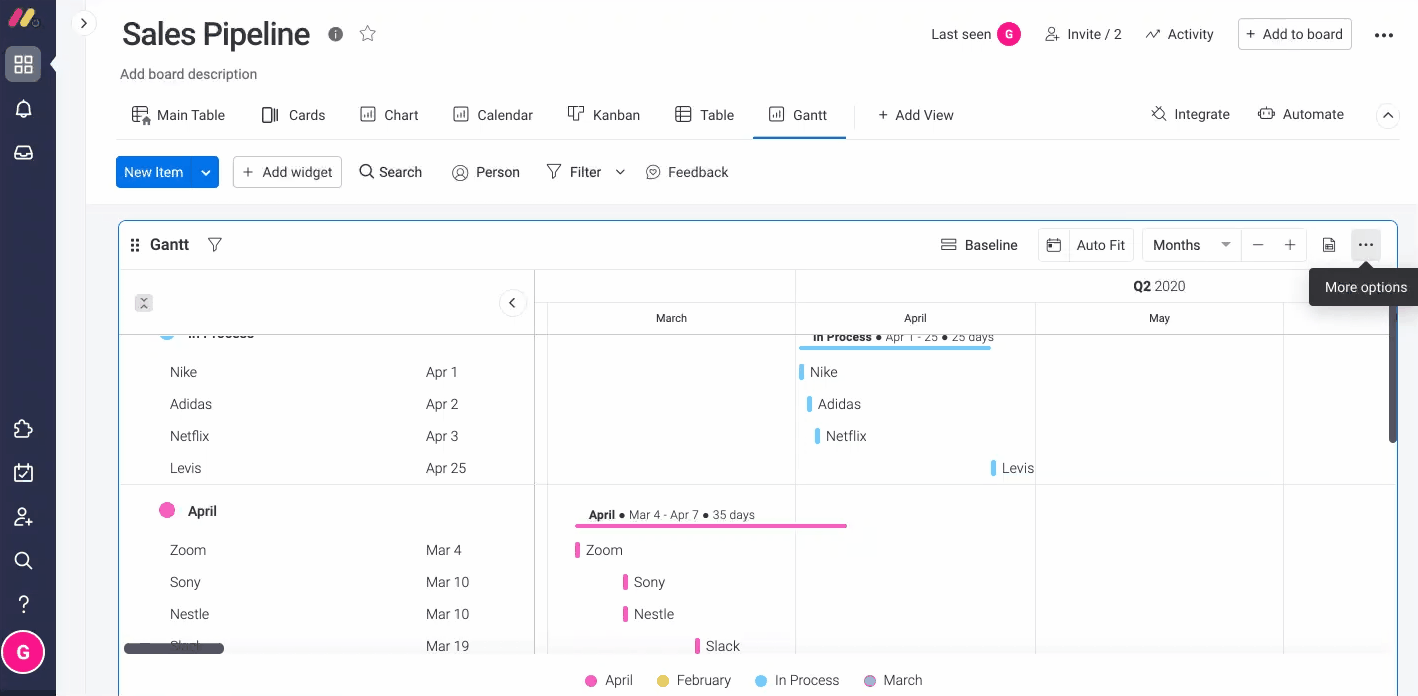Open Invite / 2 members
The width and height of the screenshot is (1418, 696).
(x=1083, y=34)
